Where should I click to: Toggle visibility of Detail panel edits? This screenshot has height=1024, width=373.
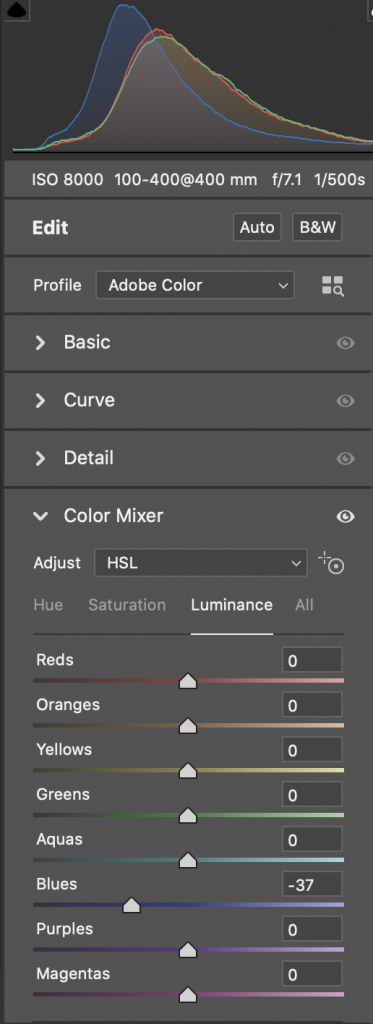click(x=346, y=458)
